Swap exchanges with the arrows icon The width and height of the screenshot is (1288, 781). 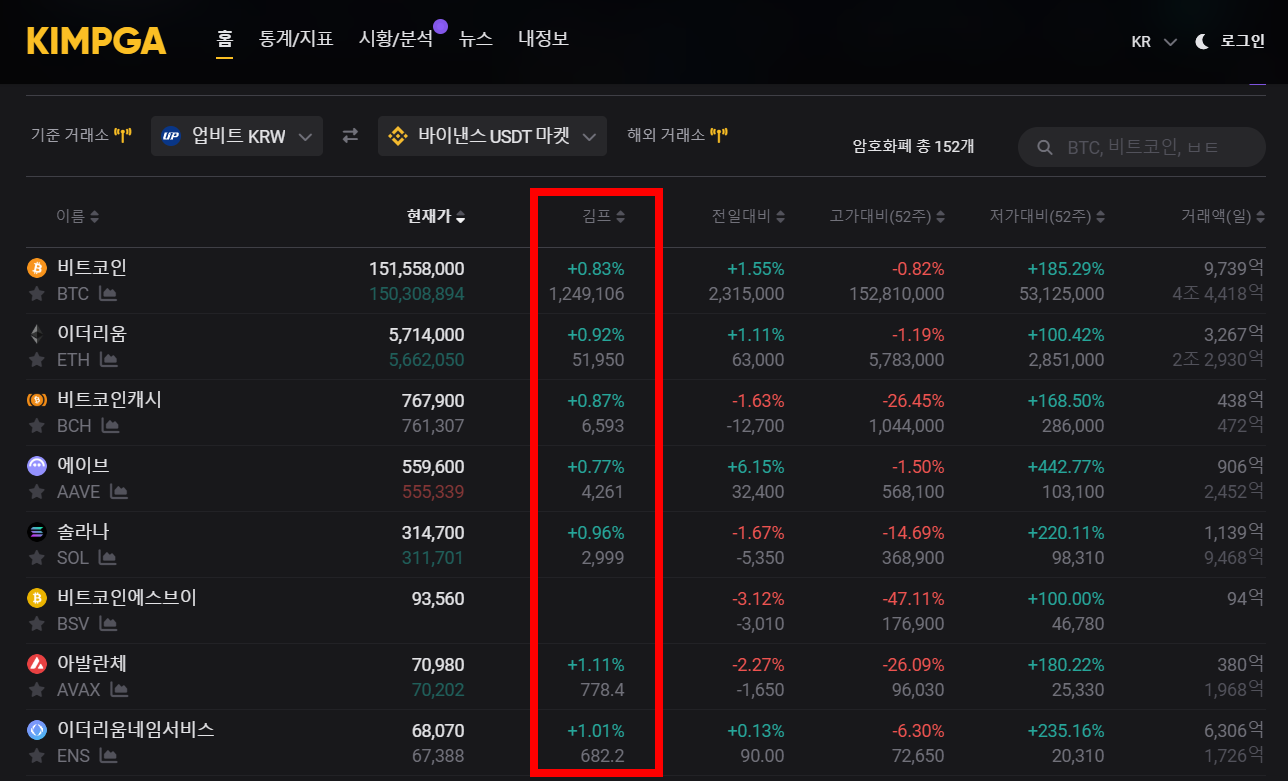tap(350, 135)
